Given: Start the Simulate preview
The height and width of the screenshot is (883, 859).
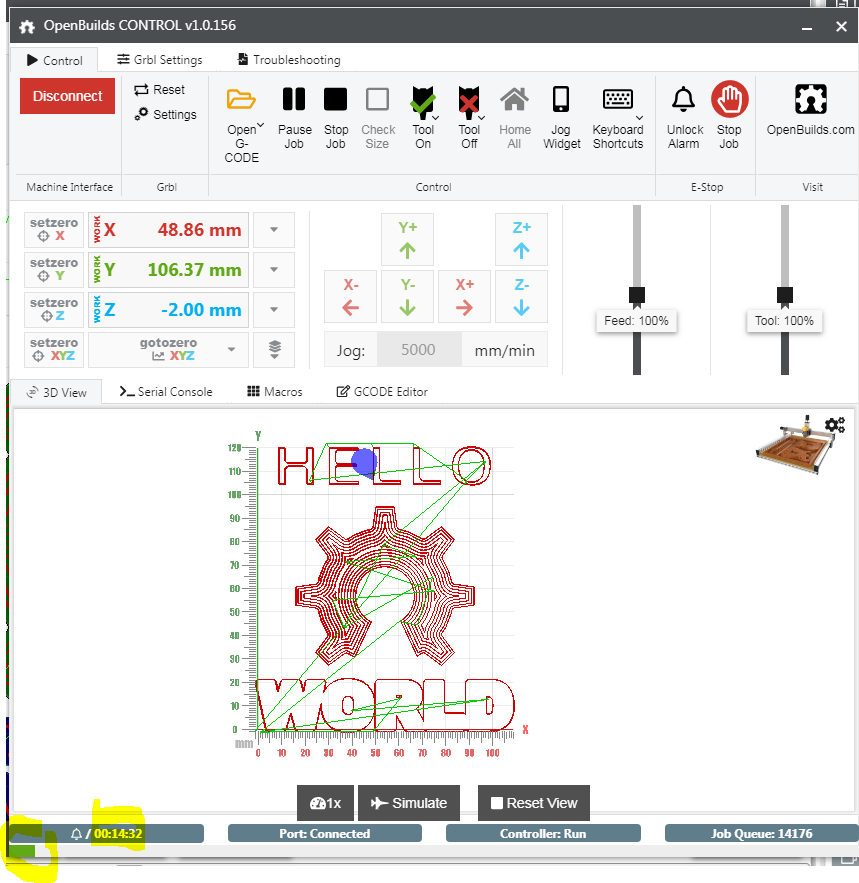Looking at the screenshot, I should pyautogui.click(x=409, y=802).
